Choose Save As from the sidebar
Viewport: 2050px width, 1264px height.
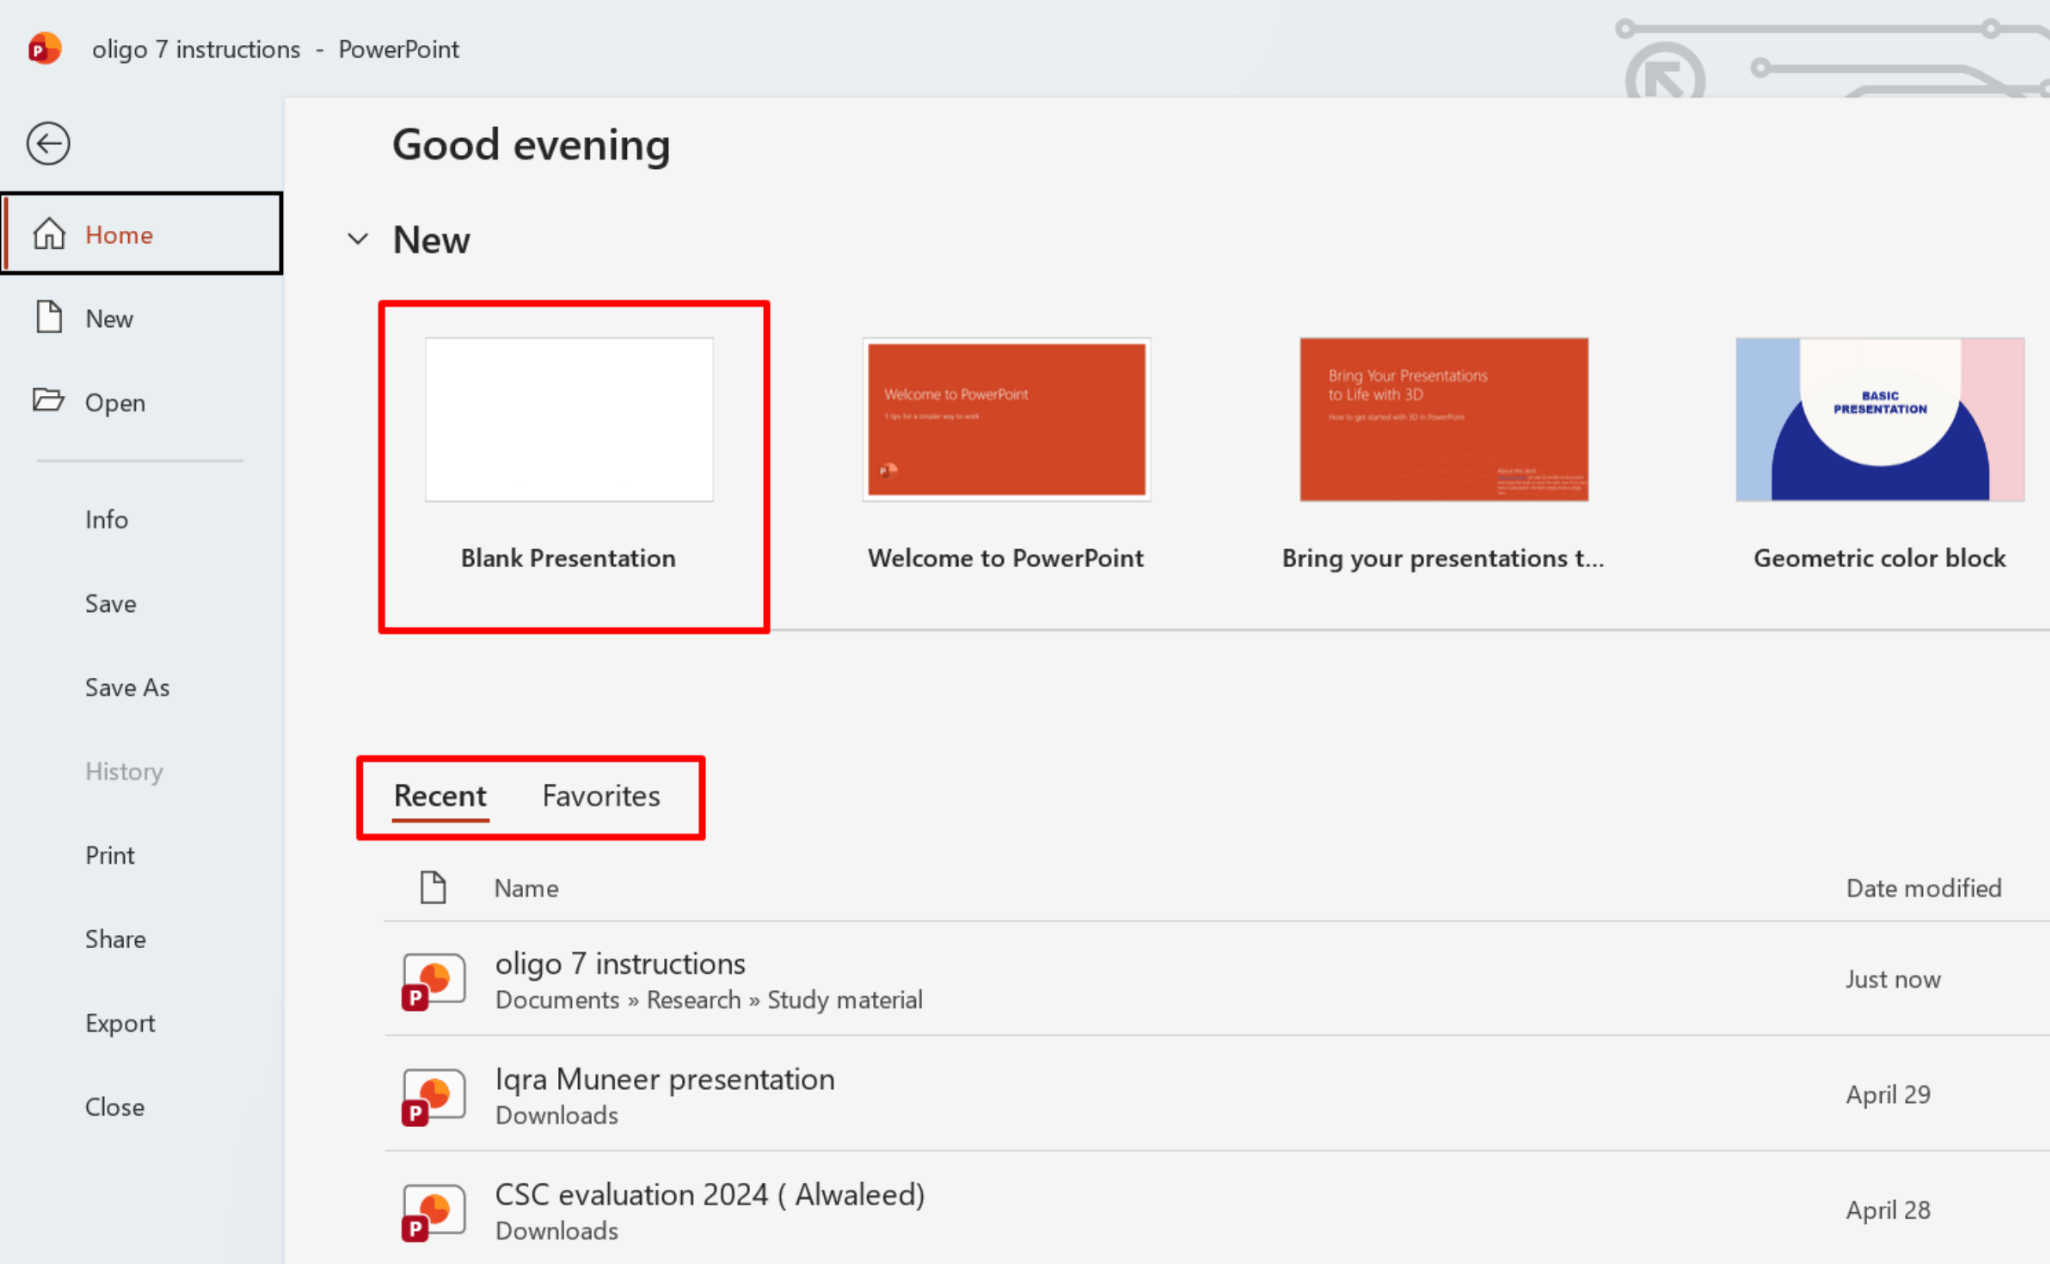(x=128, y=687)
